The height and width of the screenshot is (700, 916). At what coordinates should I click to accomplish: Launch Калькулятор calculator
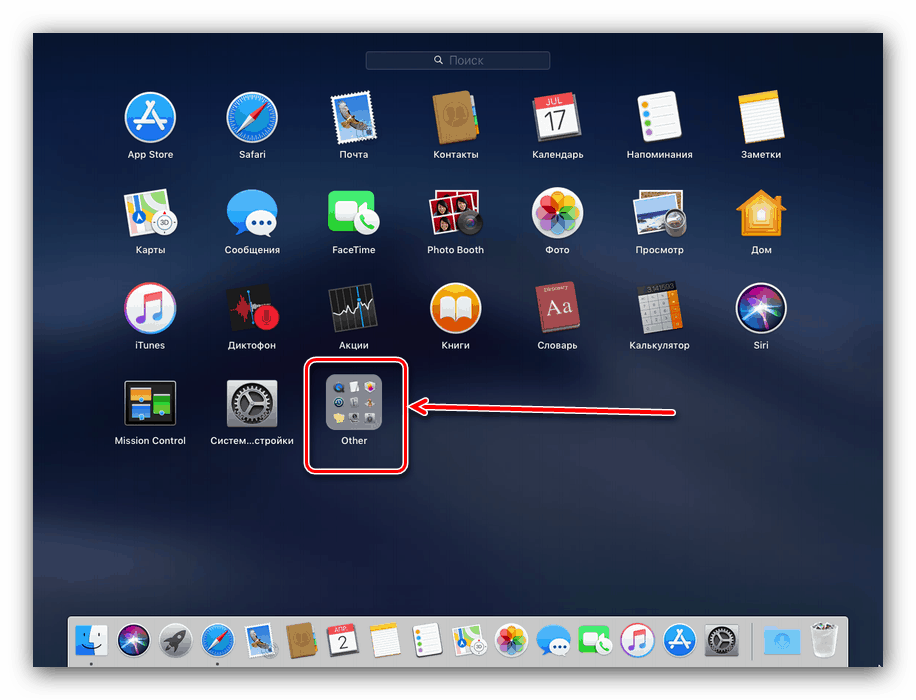659,308
